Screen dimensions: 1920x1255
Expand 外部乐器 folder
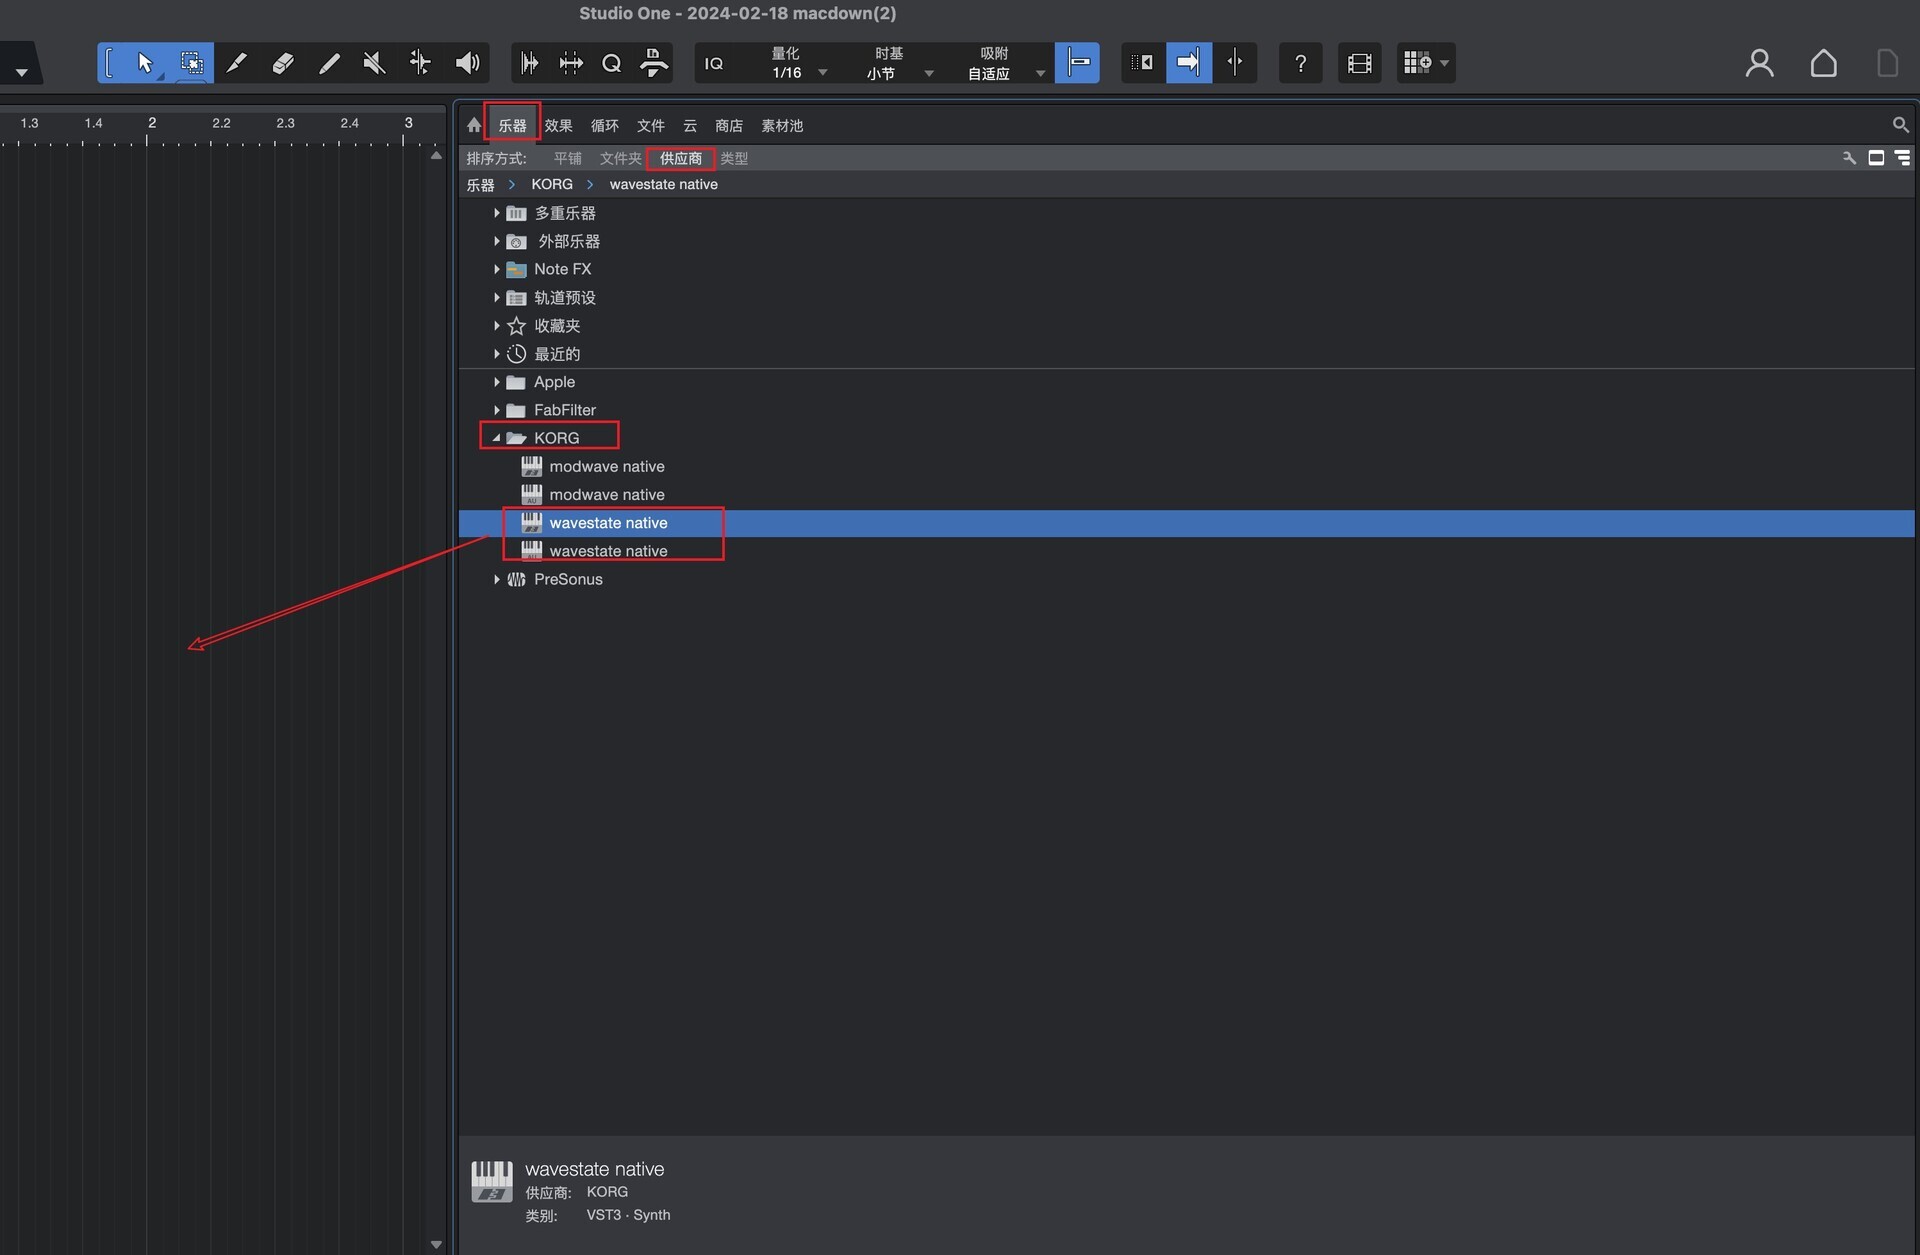pyautogui.click(x=496, y=241)
